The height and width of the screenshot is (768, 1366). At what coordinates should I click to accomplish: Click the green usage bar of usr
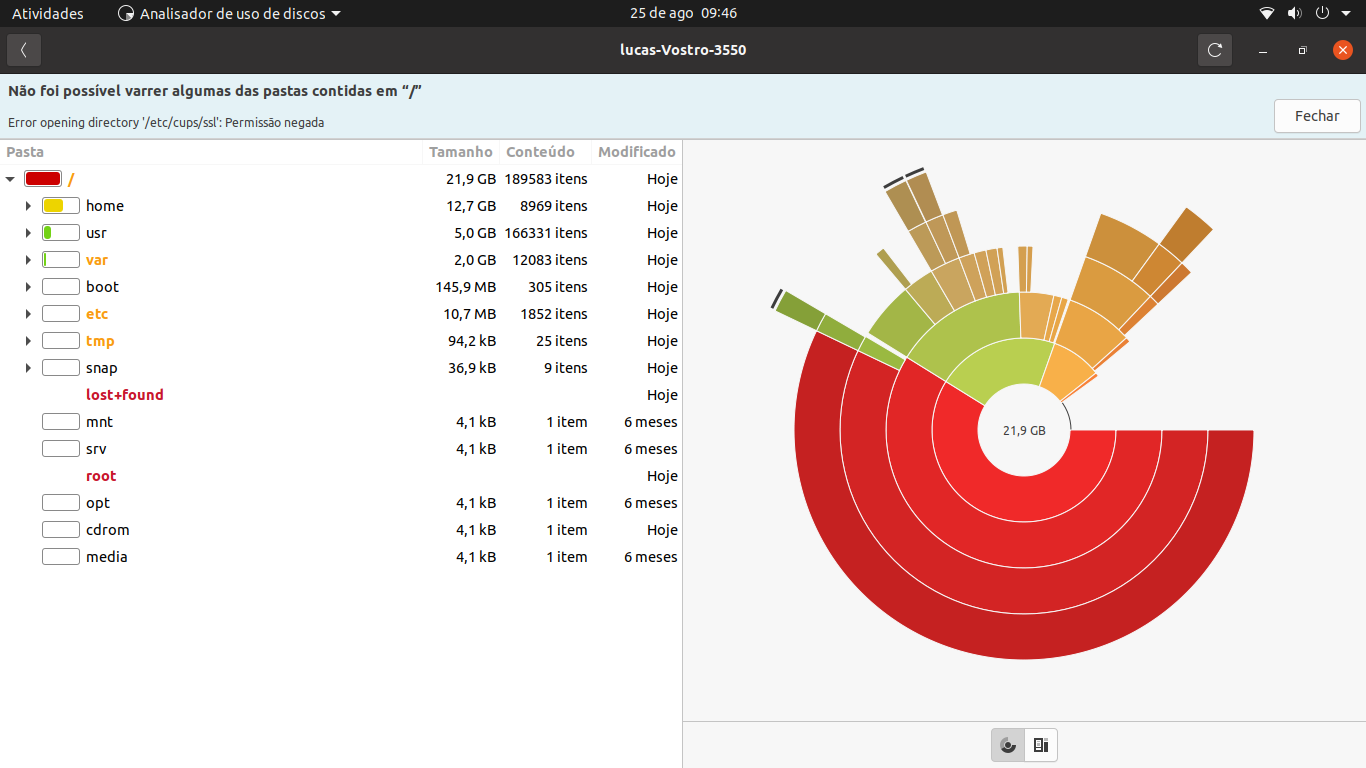pyautogui.click(x=61, y=233)
